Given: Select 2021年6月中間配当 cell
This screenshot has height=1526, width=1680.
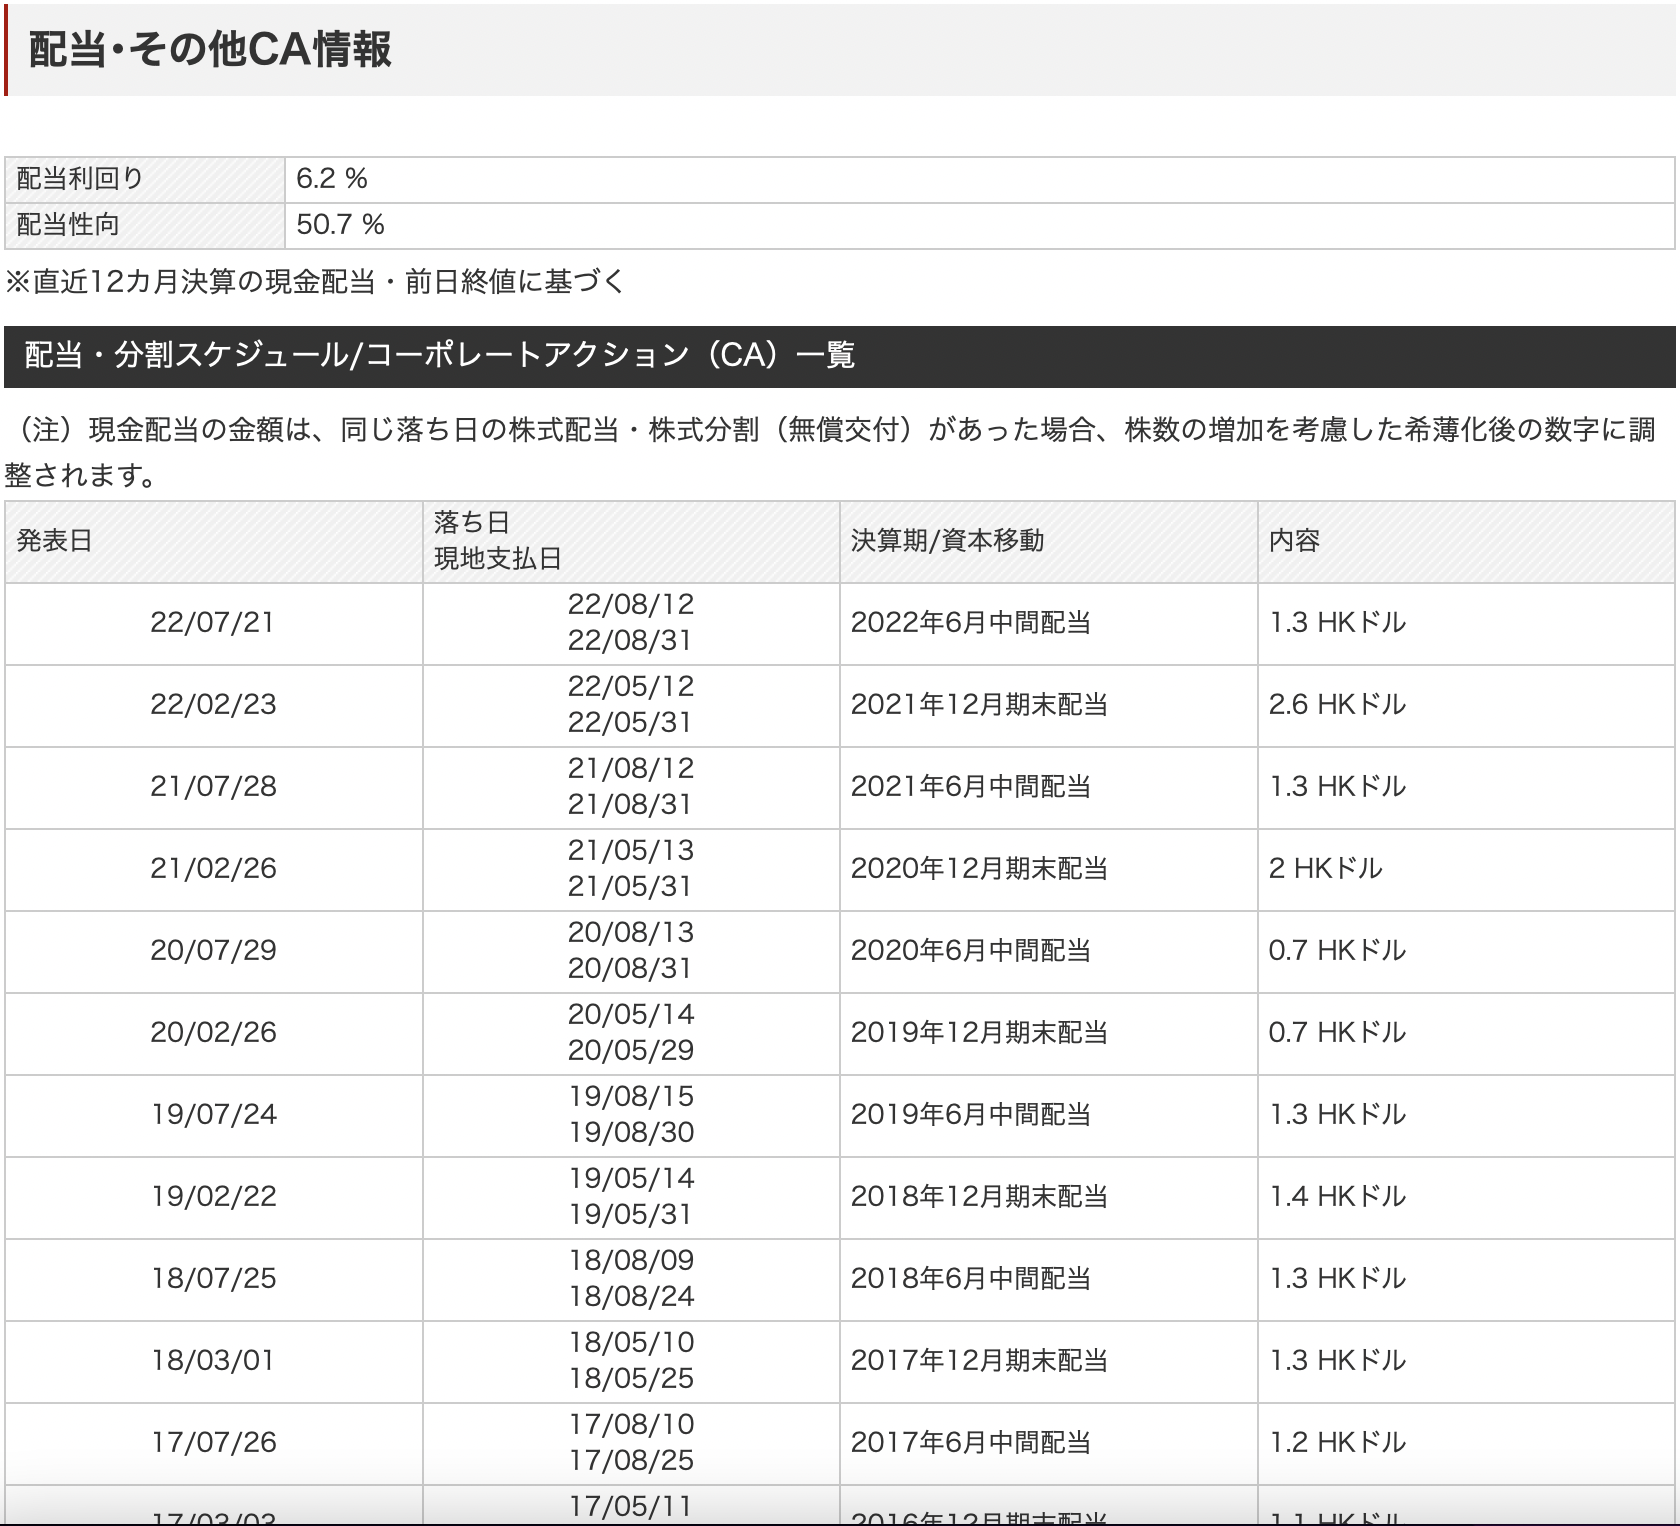Looking at the screenshot, I should [x=1049, y=788].
